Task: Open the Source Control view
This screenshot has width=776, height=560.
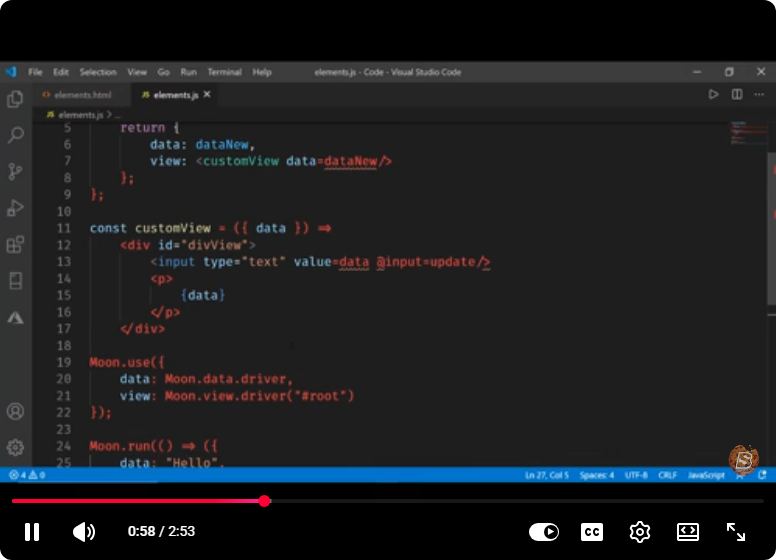Action: click(15, 171)
